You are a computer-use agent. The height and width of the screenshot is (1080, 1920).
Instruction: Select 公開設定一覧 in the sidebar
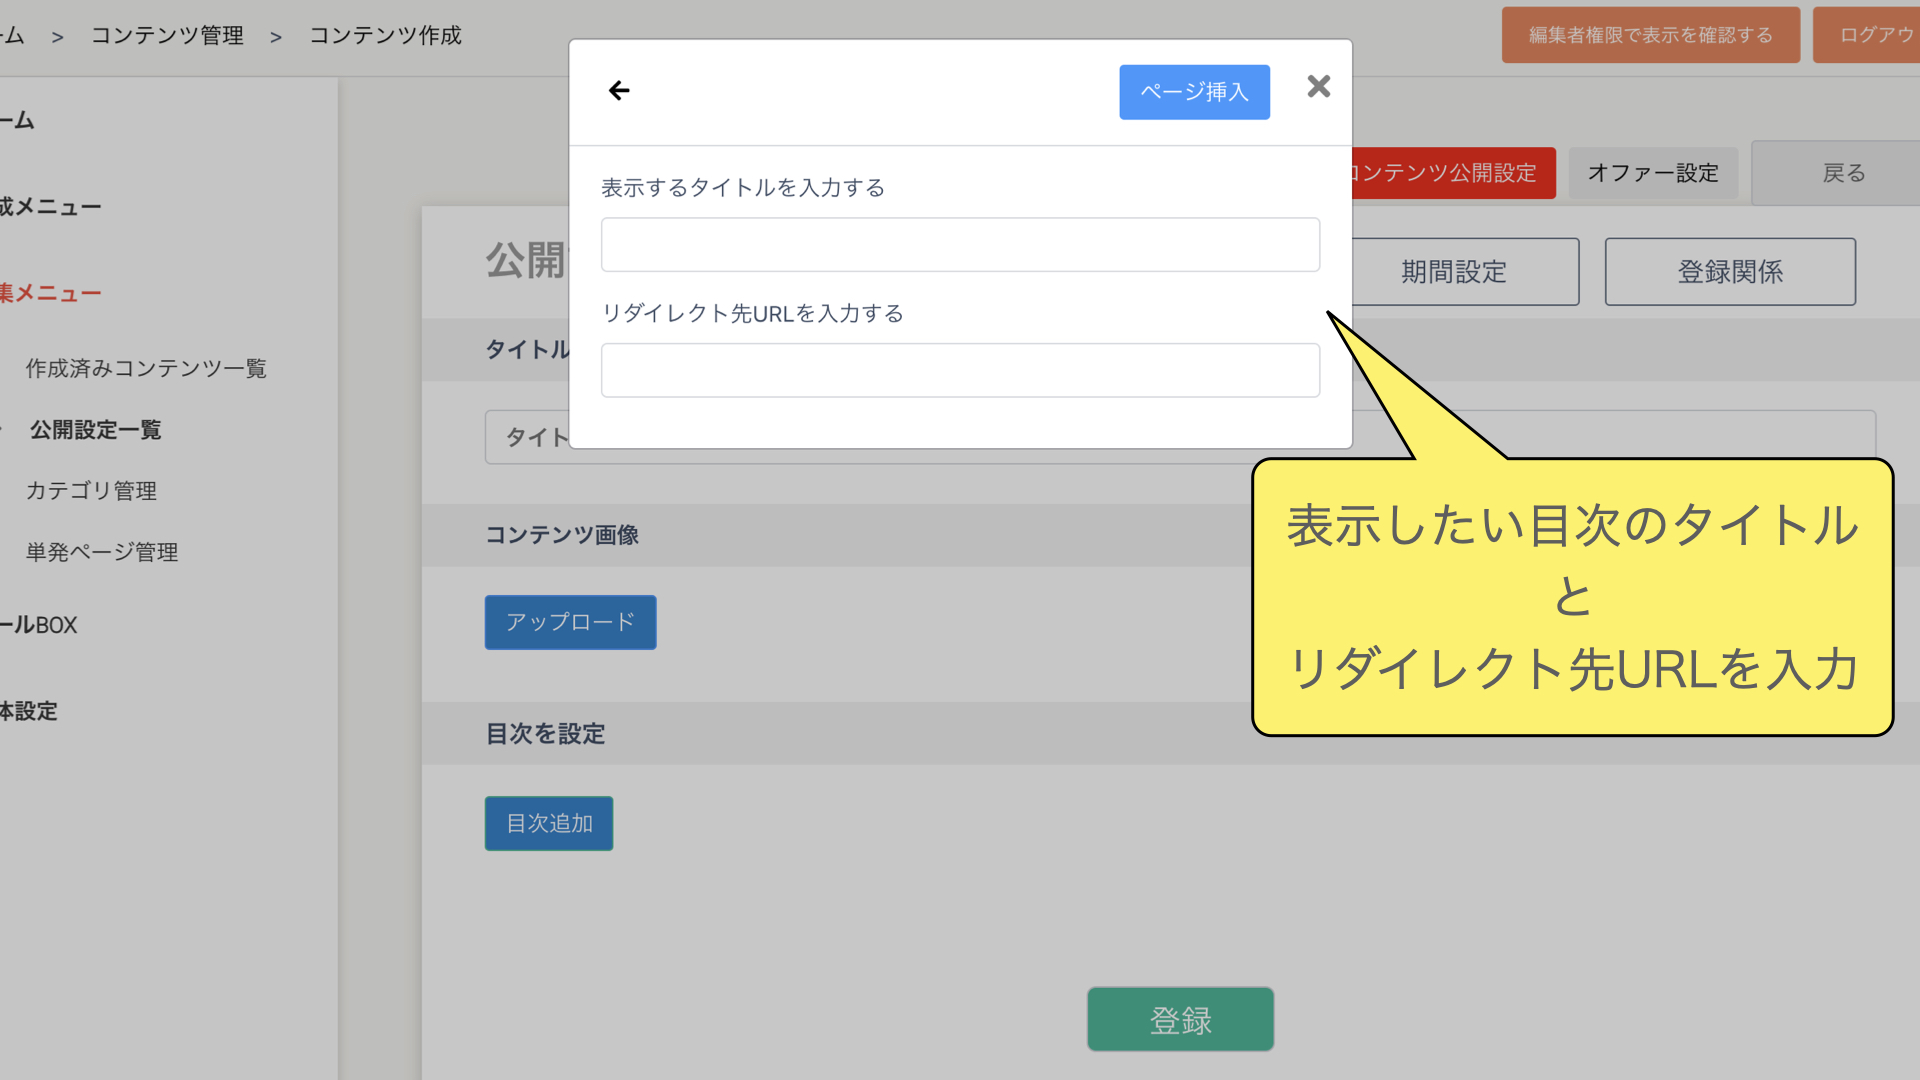pyautogui.click(x=95, y=430)
